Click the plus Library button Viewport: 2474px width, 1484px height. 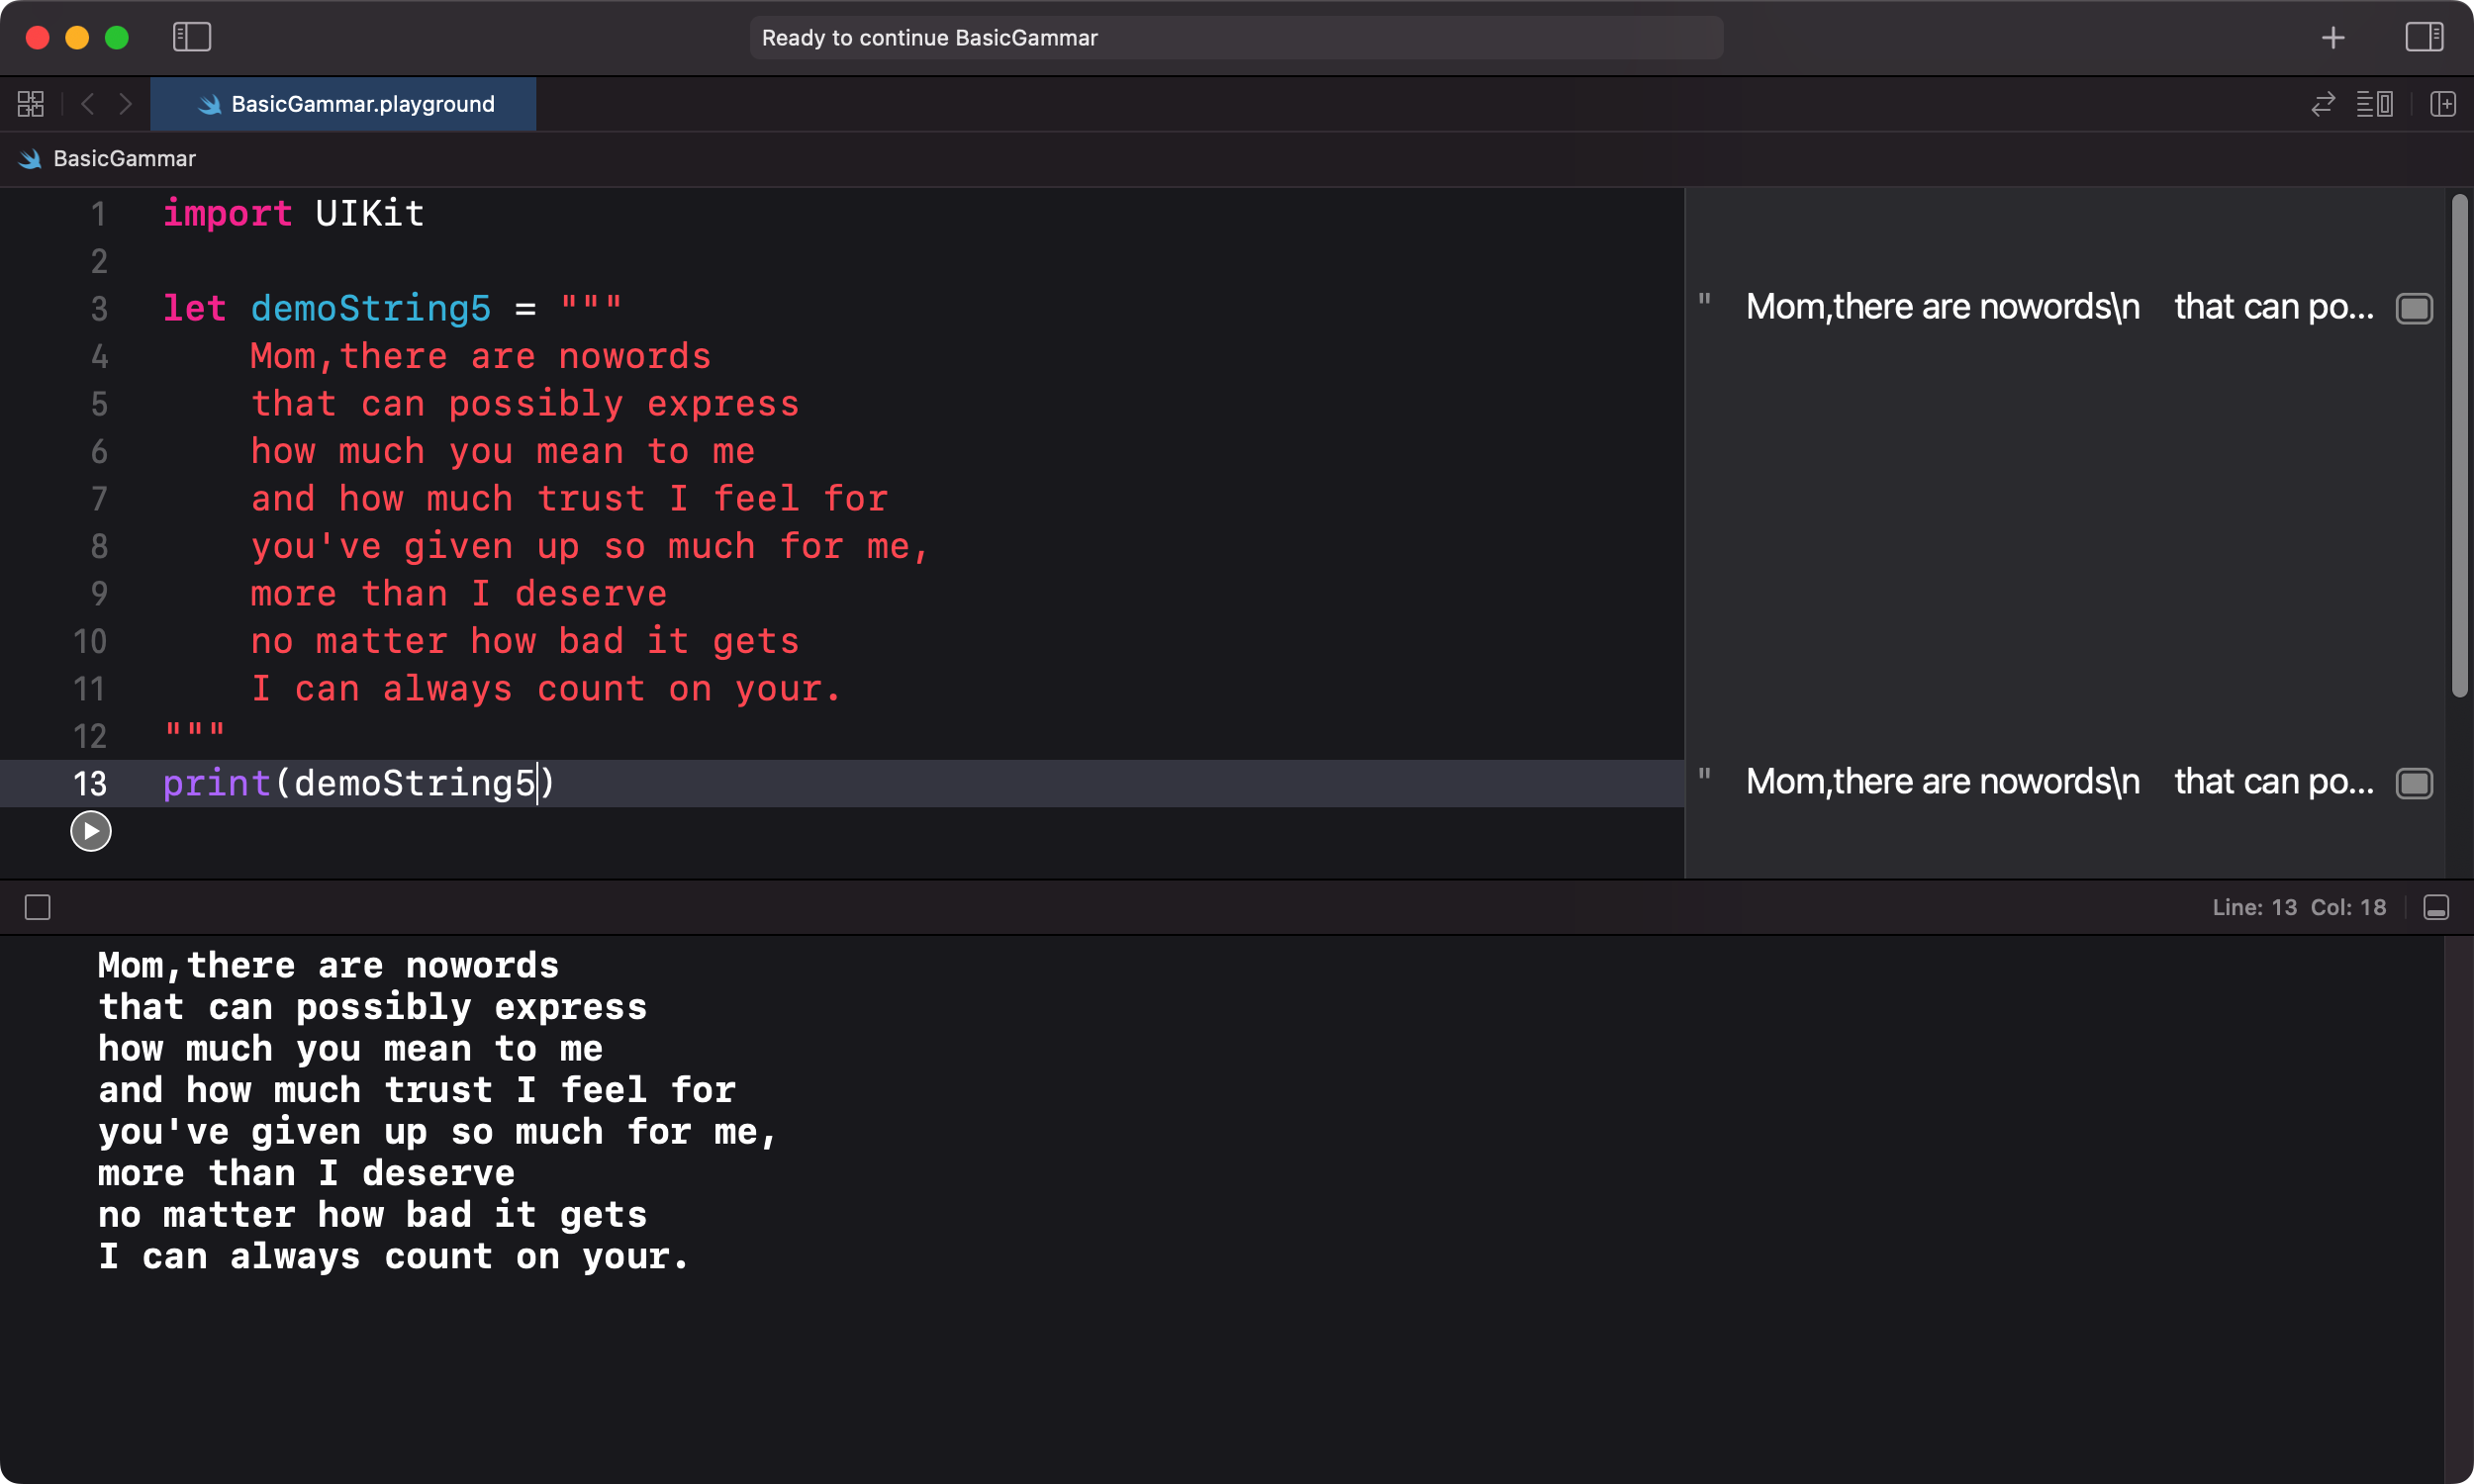(x=2333, y=38)
